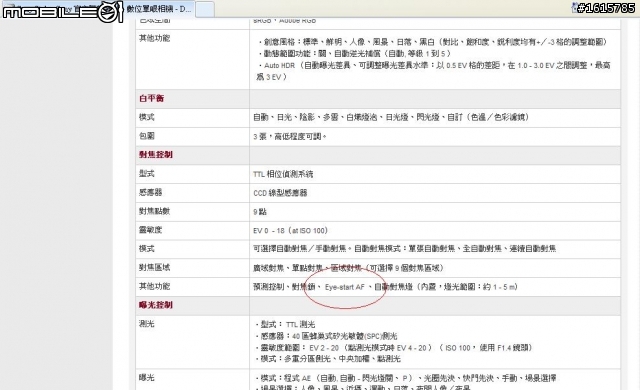
Task: Click the 包圍 row label
Action: point(147,136)
